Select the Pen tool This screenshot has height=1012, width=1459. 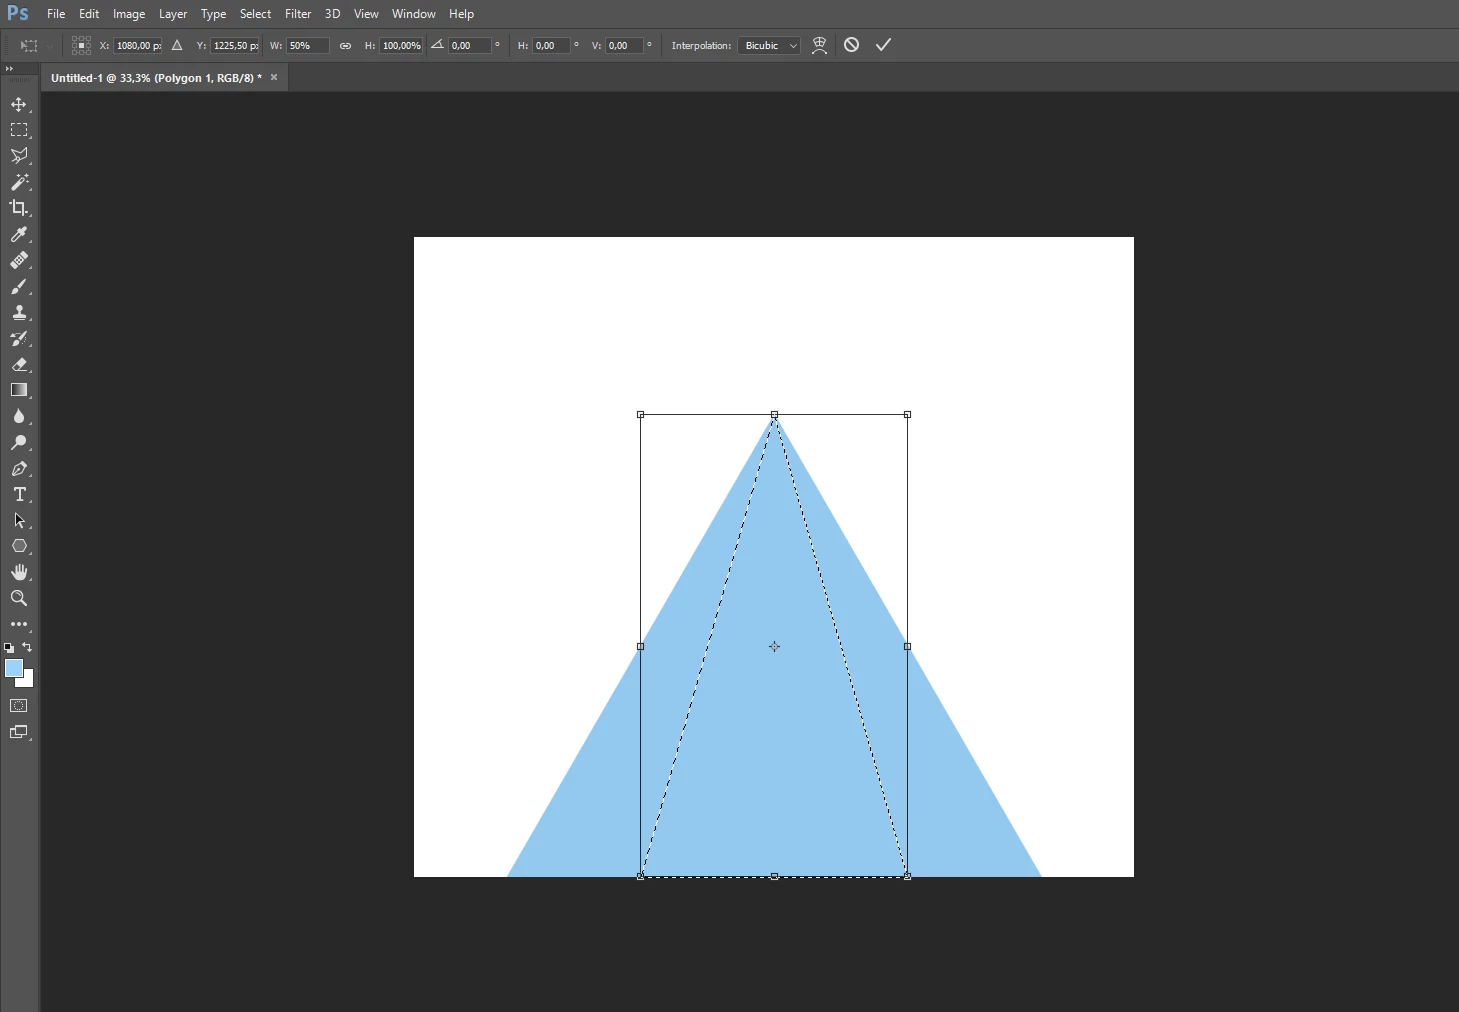point(19,469)
